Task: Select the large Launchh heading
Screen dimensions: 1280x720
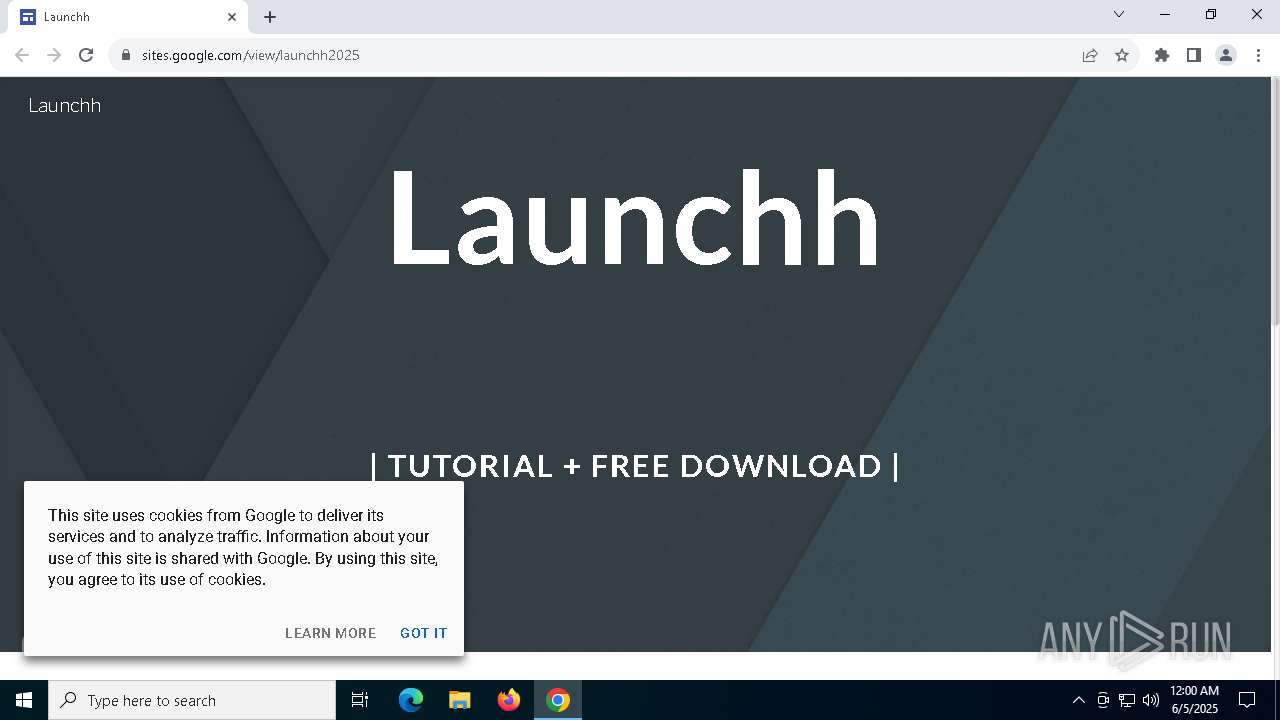Action: coord(634,220)
